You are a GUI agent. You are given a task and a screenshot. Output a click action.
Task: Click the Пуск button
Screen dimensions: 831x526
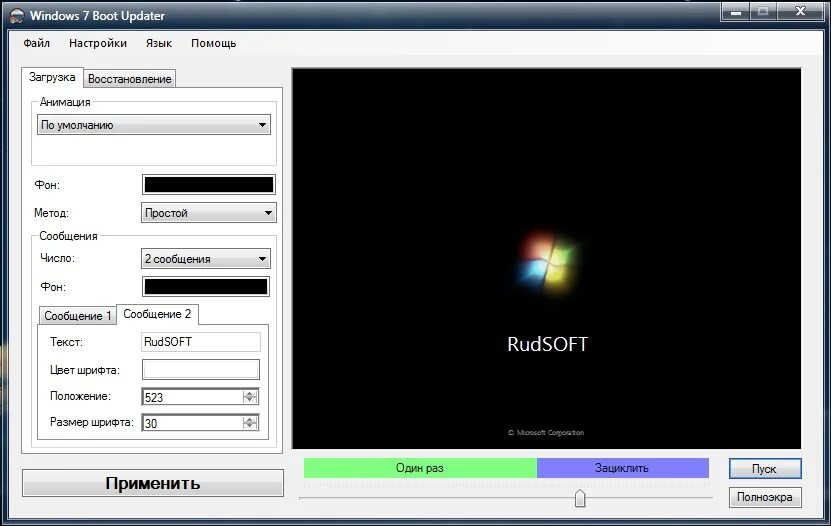765,469
